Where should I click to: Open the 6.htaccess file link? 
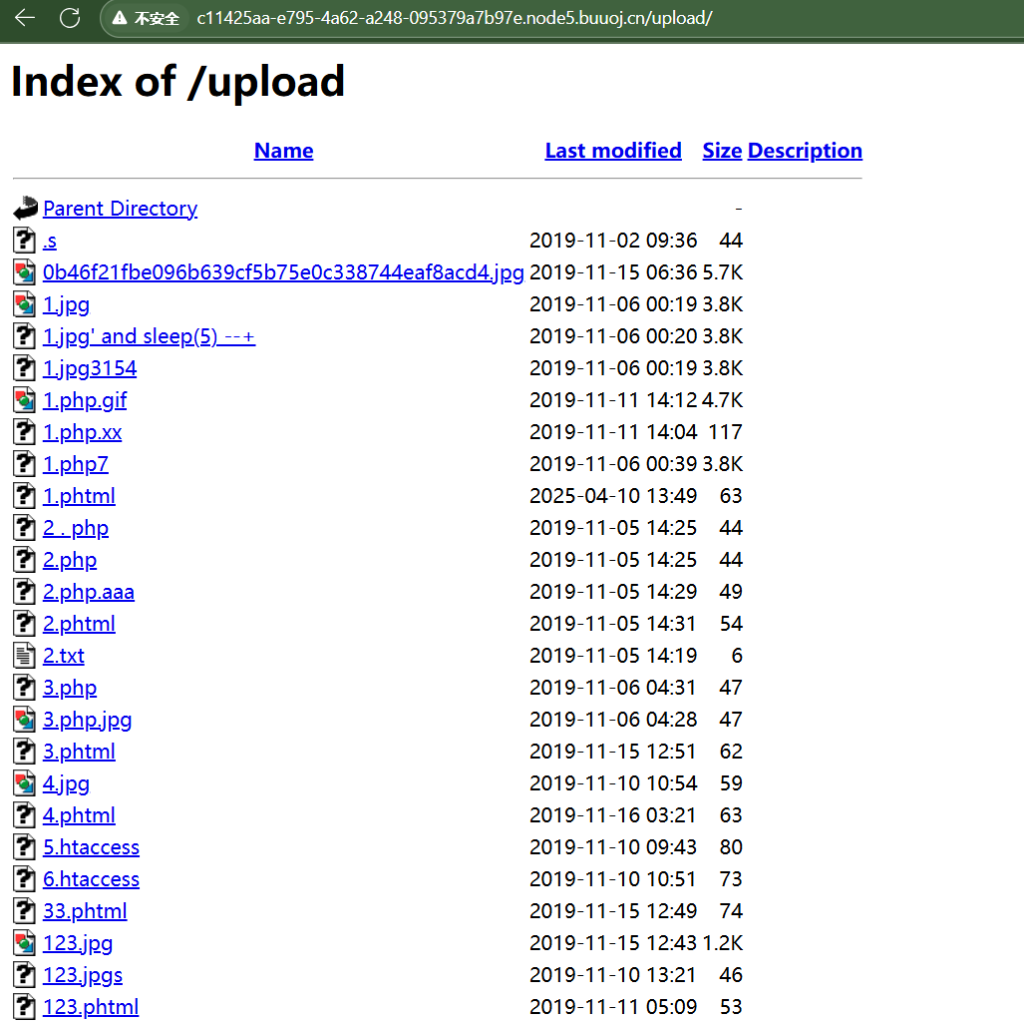tap(91, 880)
